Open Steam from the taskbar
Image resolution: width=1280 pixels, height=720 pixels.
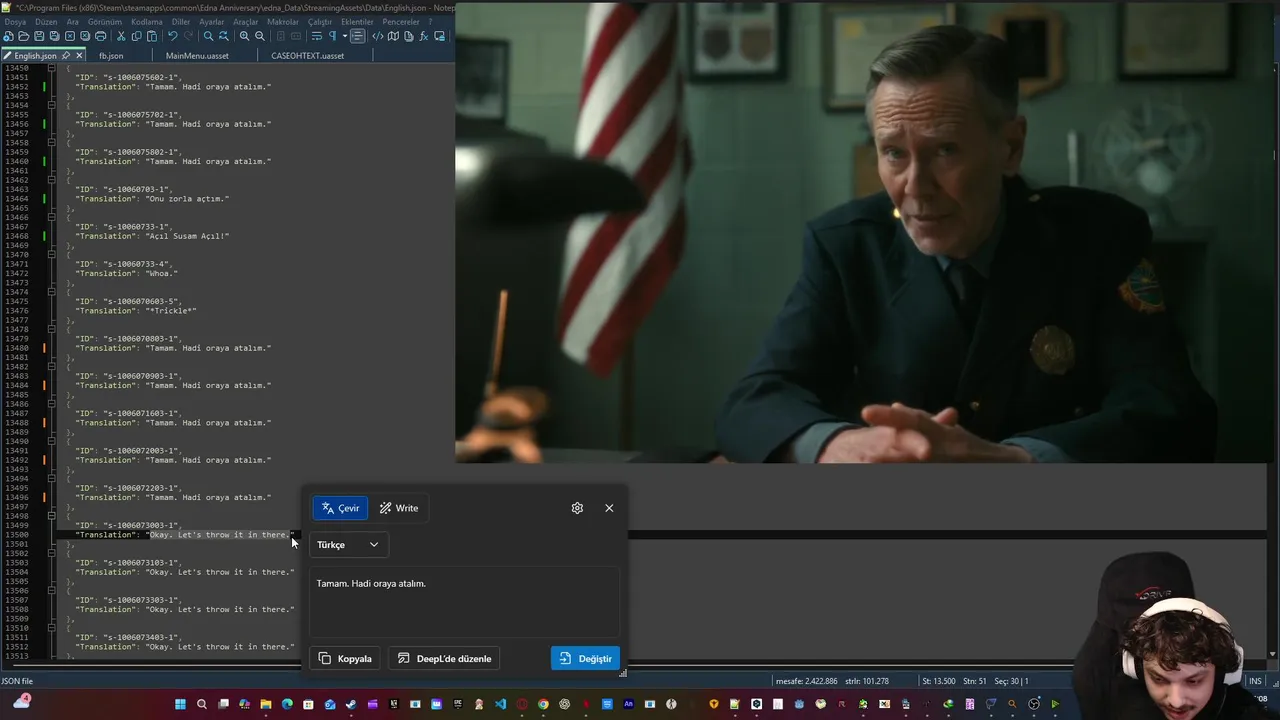pyautogui.click(x=351, y=704)
